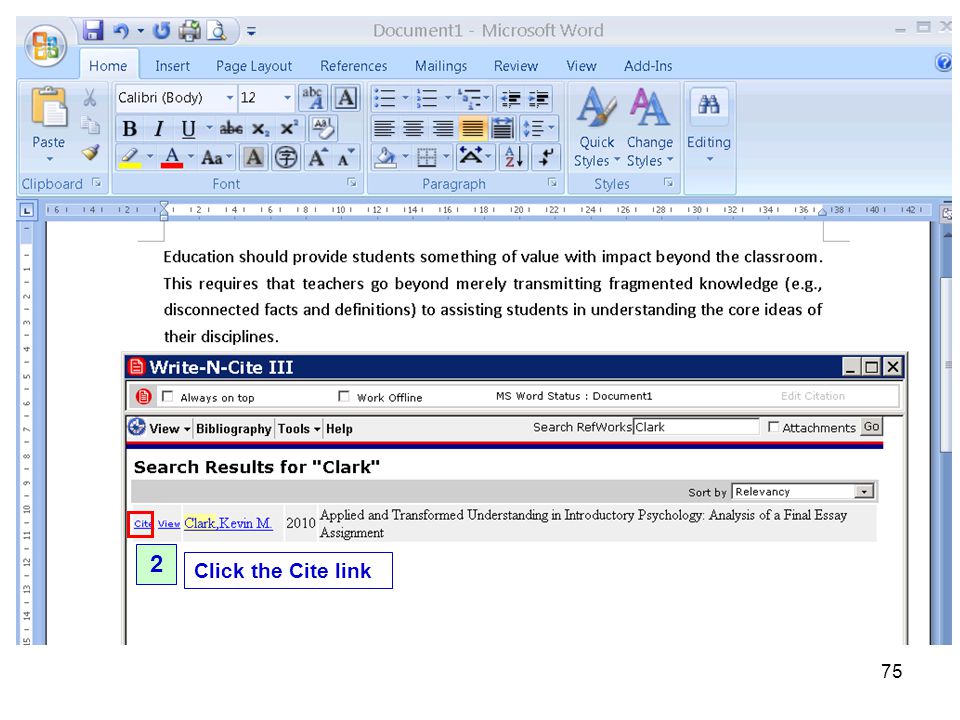The image size is (960, 720).
Task: Switch to Mailings tab
Action: (441, 66)
